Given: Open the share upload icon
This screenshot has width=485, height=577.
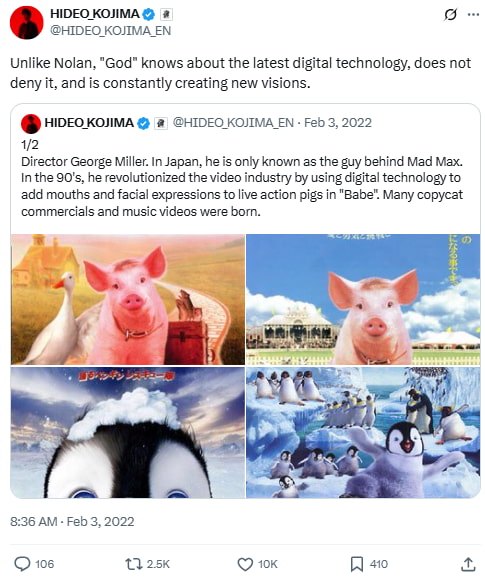Looking at the screenshot, I should pos(468,564).
